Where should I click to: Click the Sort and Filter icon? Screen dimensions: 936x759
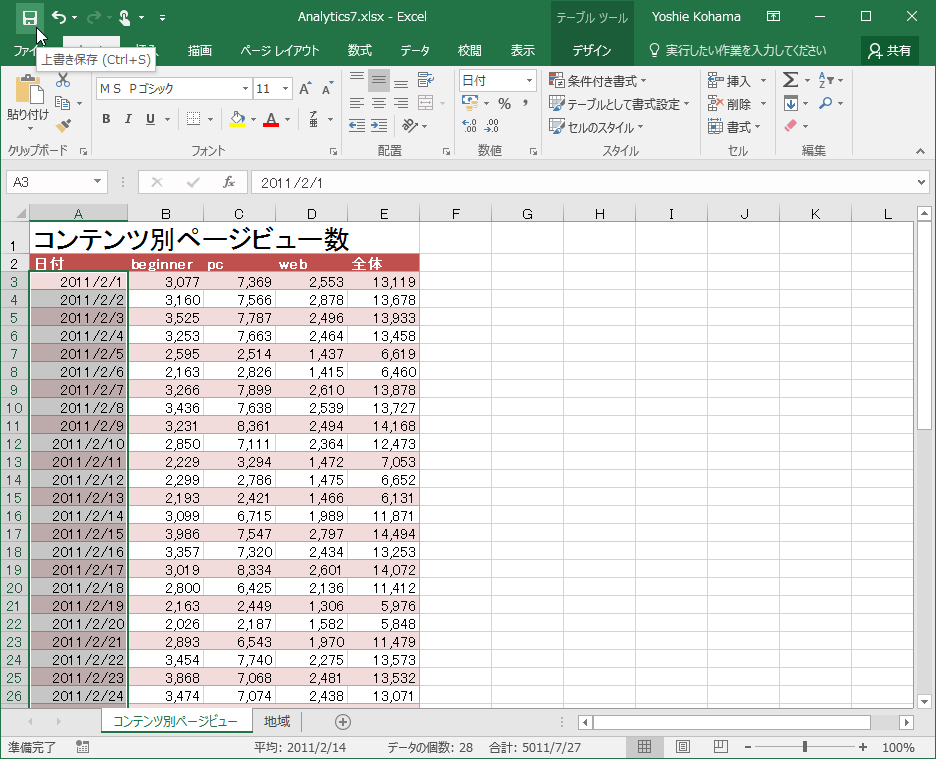click(826, 79)
